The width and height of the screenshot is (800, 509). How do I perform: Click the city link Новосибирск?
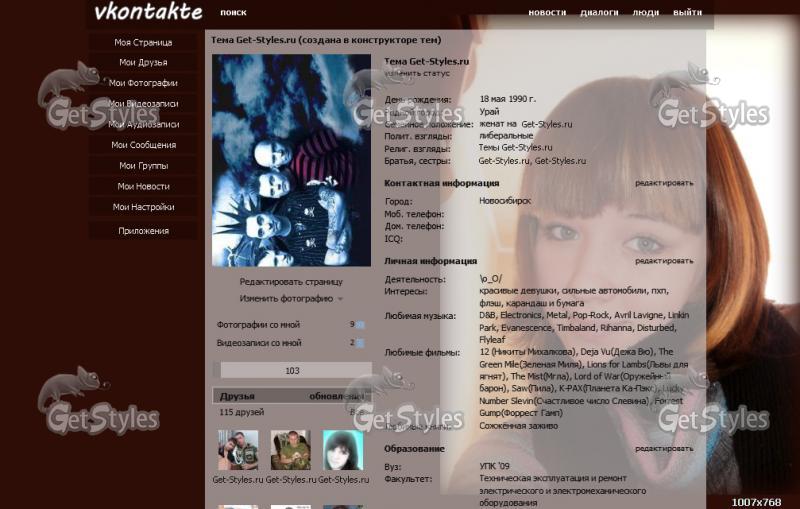pos(505,201)
